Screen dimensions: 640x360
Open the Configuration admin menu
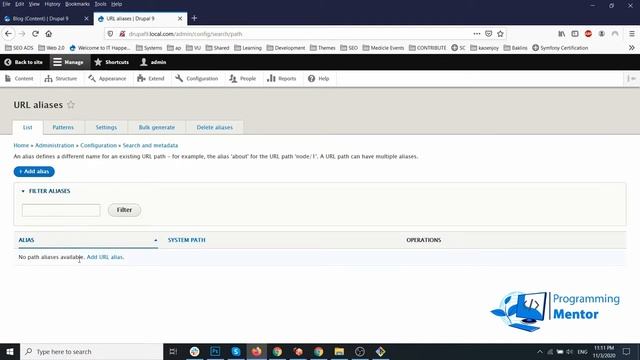tap(197, 78)
